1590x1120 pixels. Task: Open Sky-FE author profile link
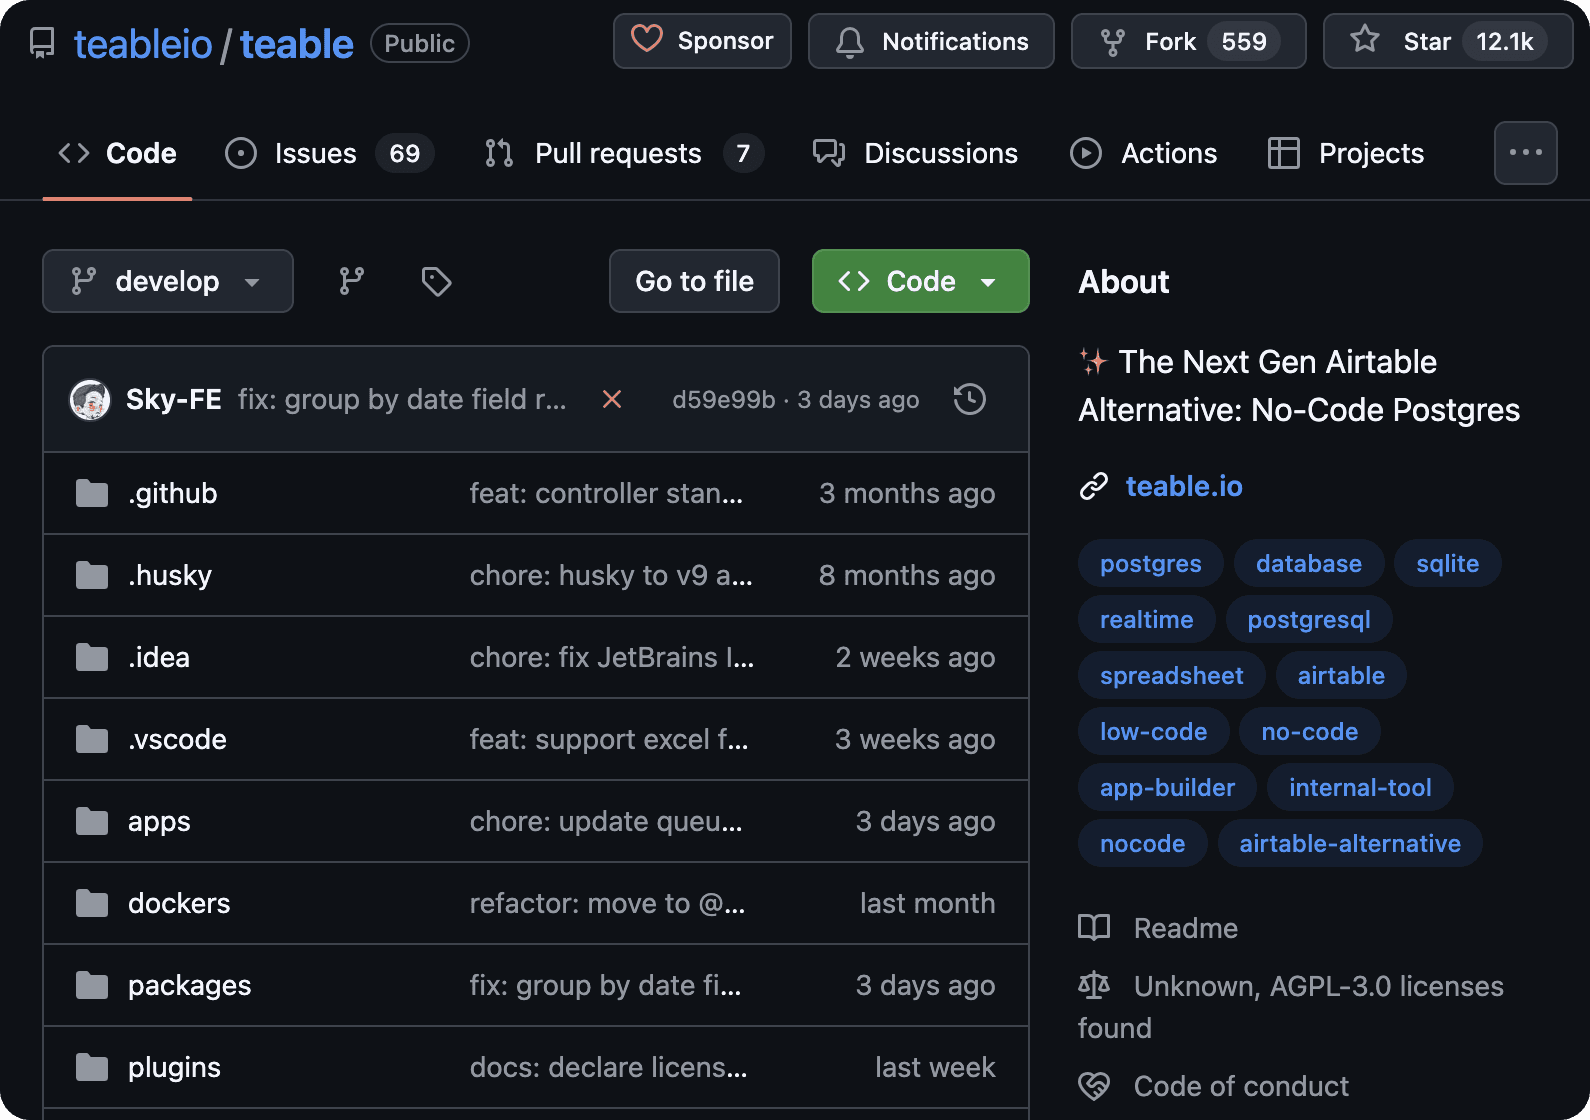click(x=174, y=399)
